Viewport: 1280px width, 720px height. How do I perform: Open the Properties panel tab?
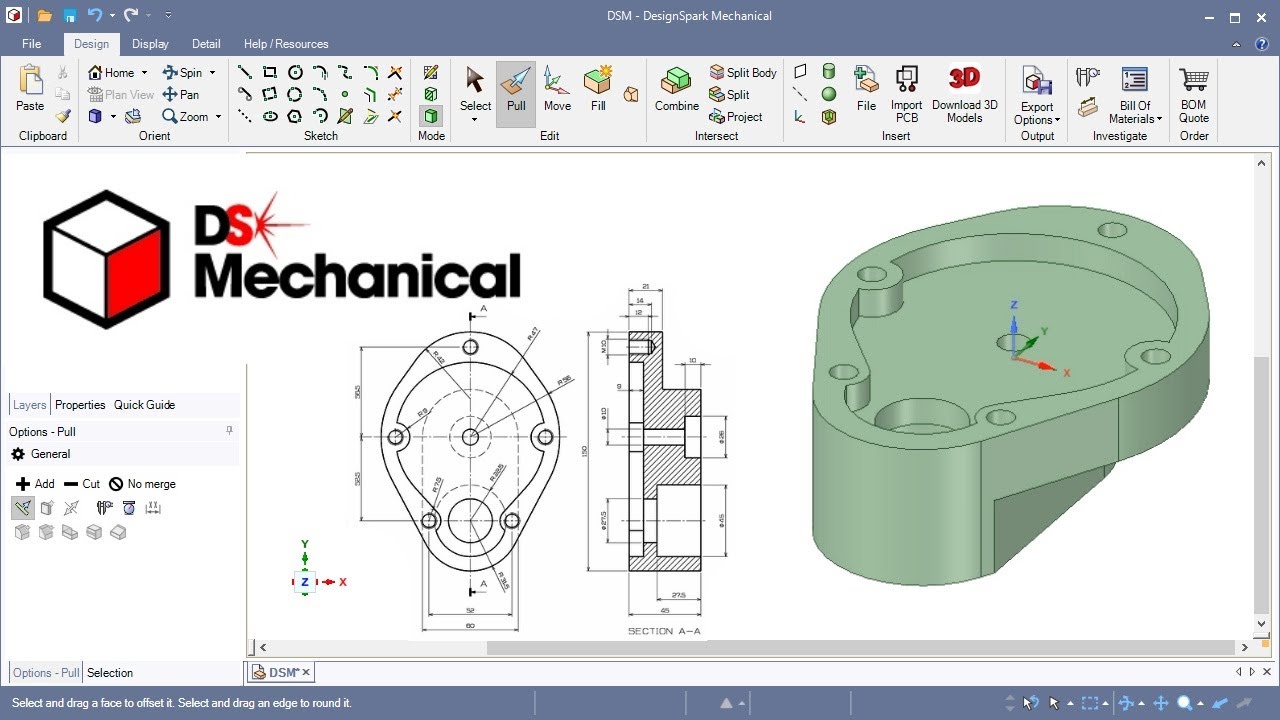click(x=80, y=405)
